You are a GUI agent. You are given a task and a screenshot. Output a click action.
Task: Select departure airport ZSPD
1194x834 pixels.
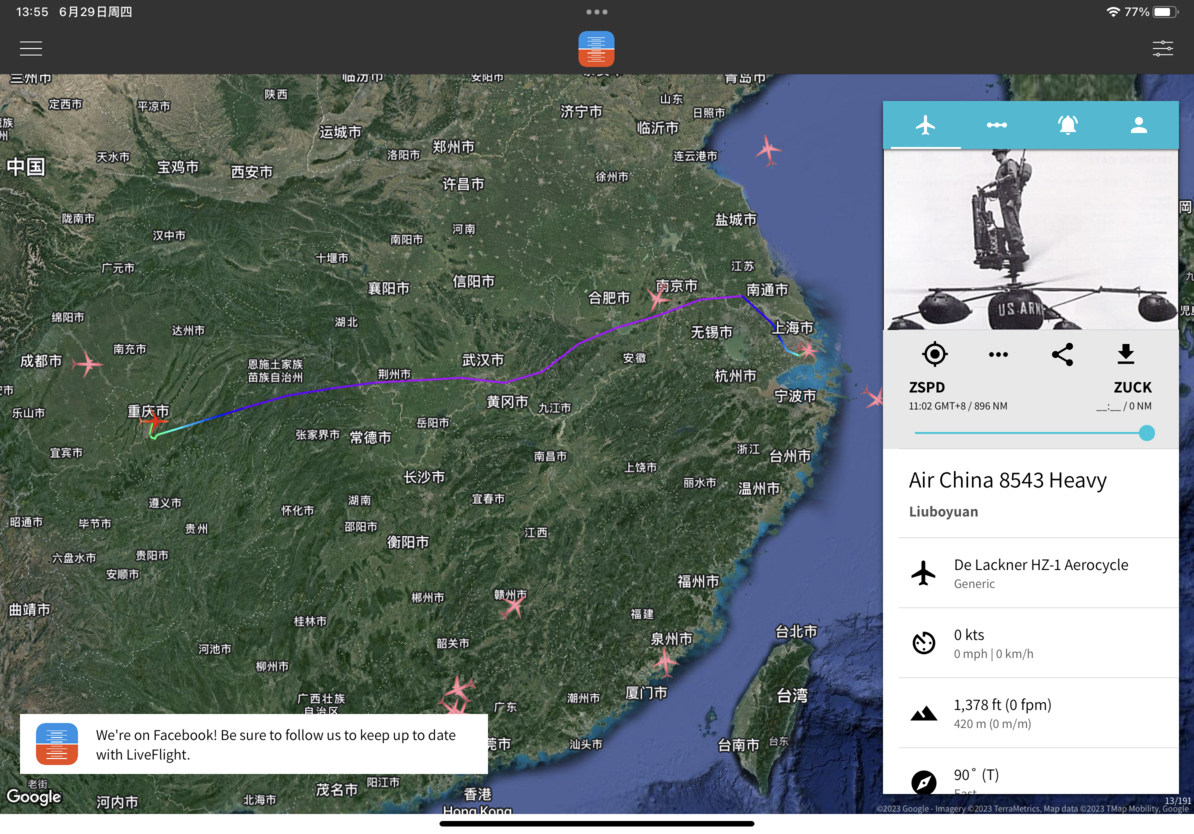(927, 387)
